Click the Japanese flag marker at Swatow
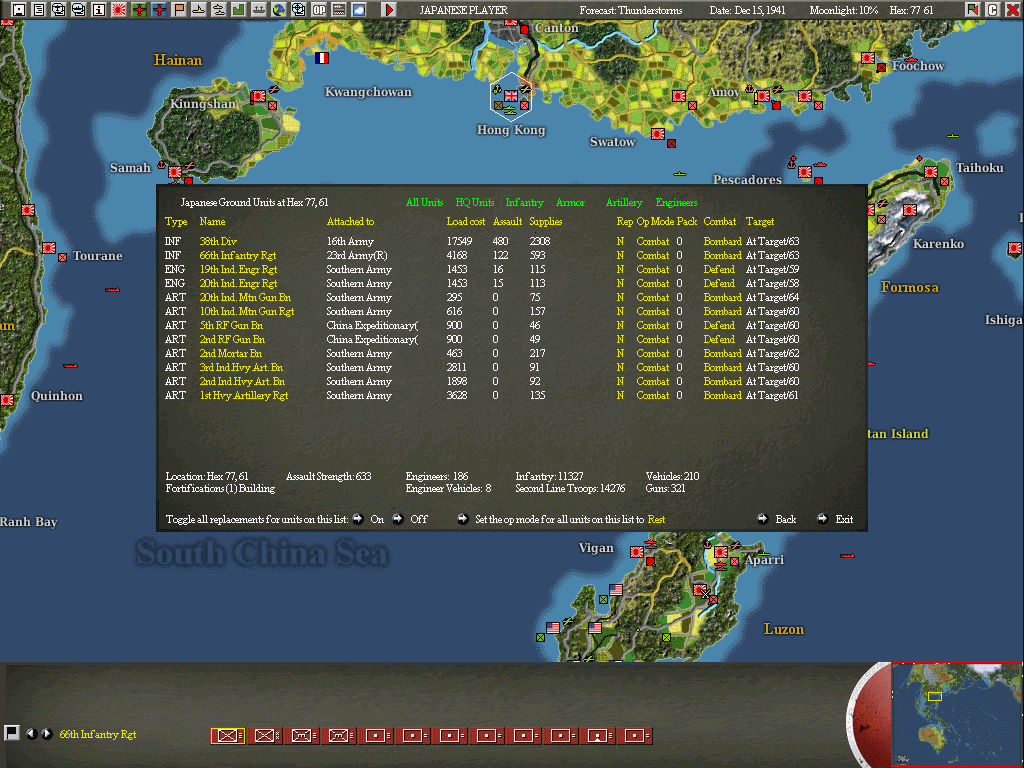This screenshot has width=1024, height=768. [658, 134]
